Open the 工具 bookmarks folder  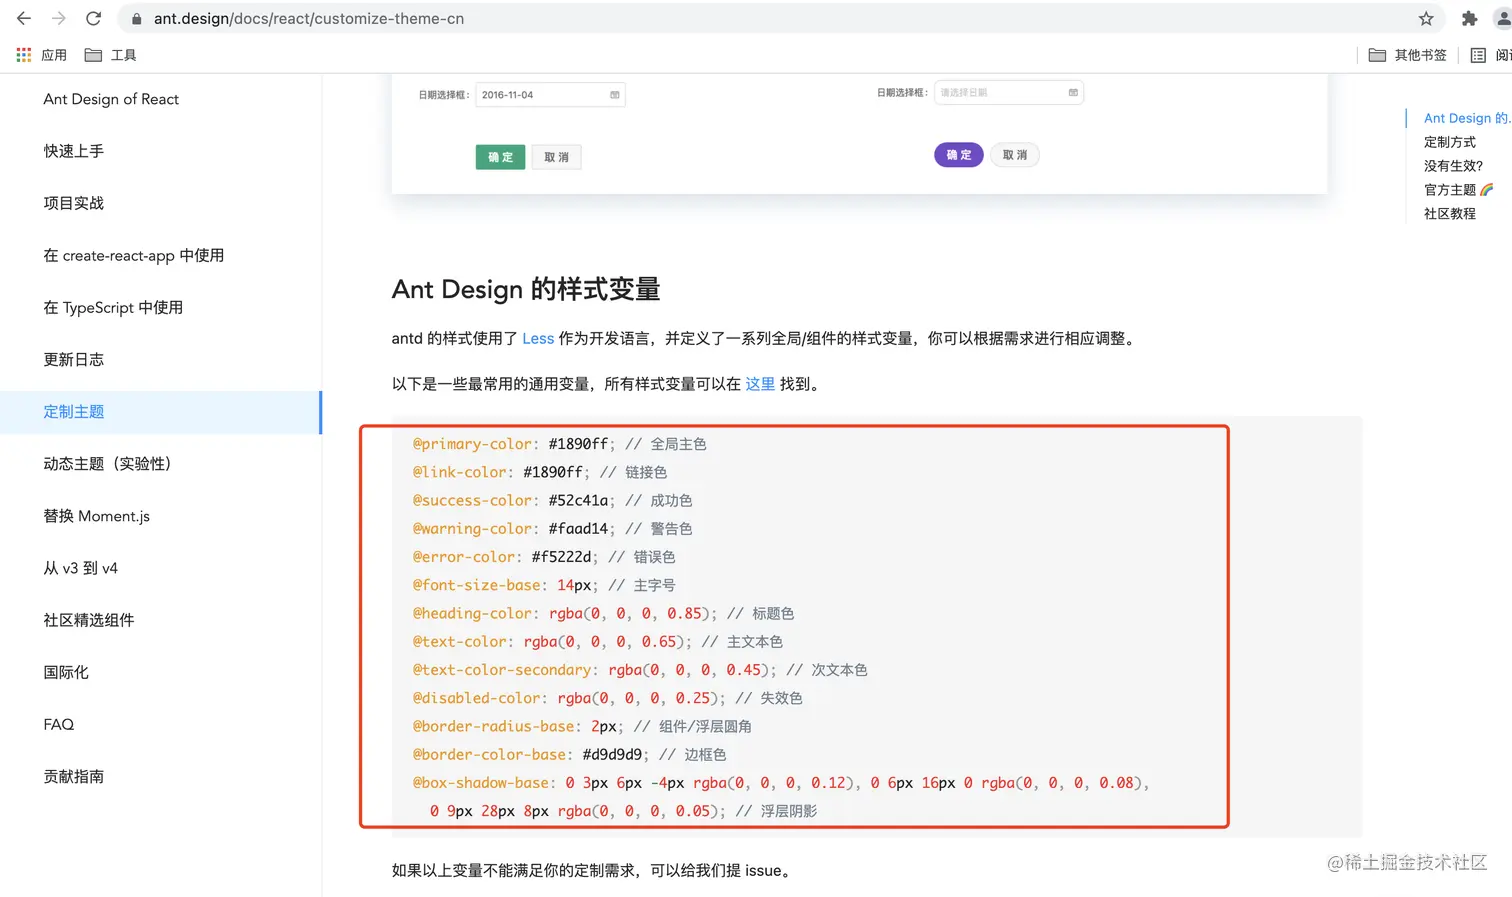[x=110, y=55]
